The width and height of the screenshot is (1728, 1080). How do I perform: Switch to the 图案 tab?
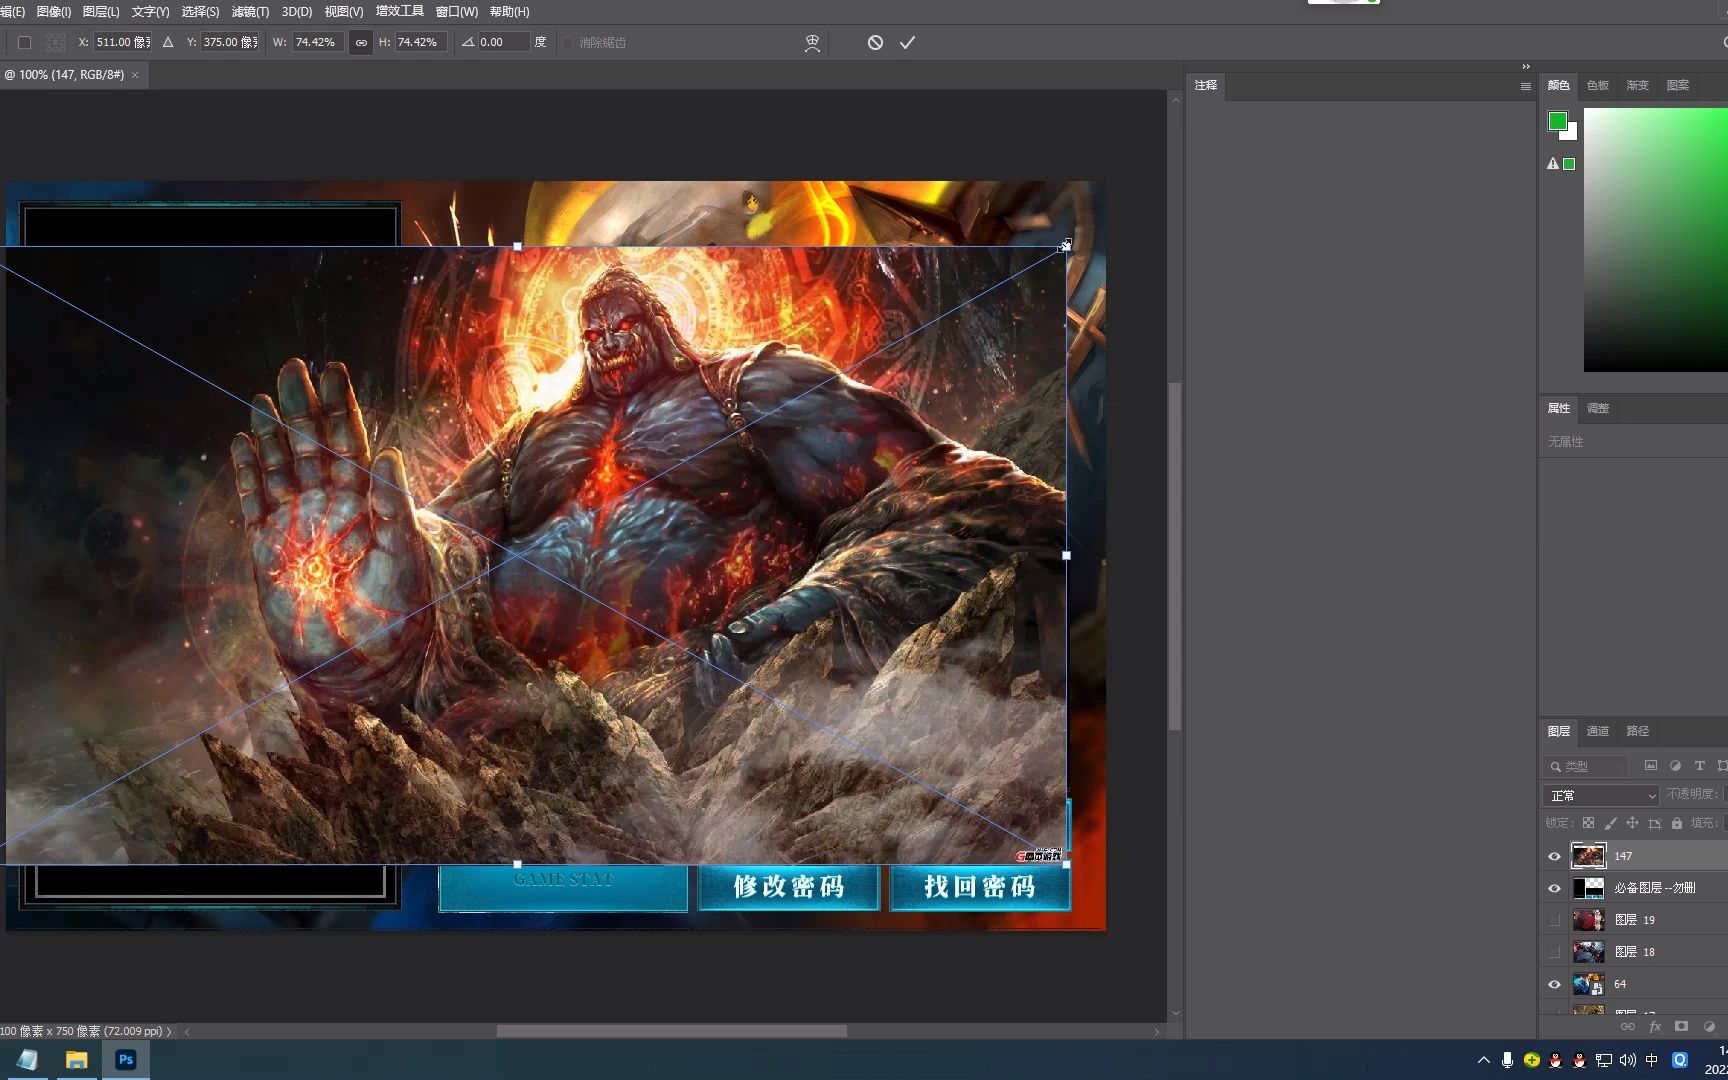point(1677,85)
